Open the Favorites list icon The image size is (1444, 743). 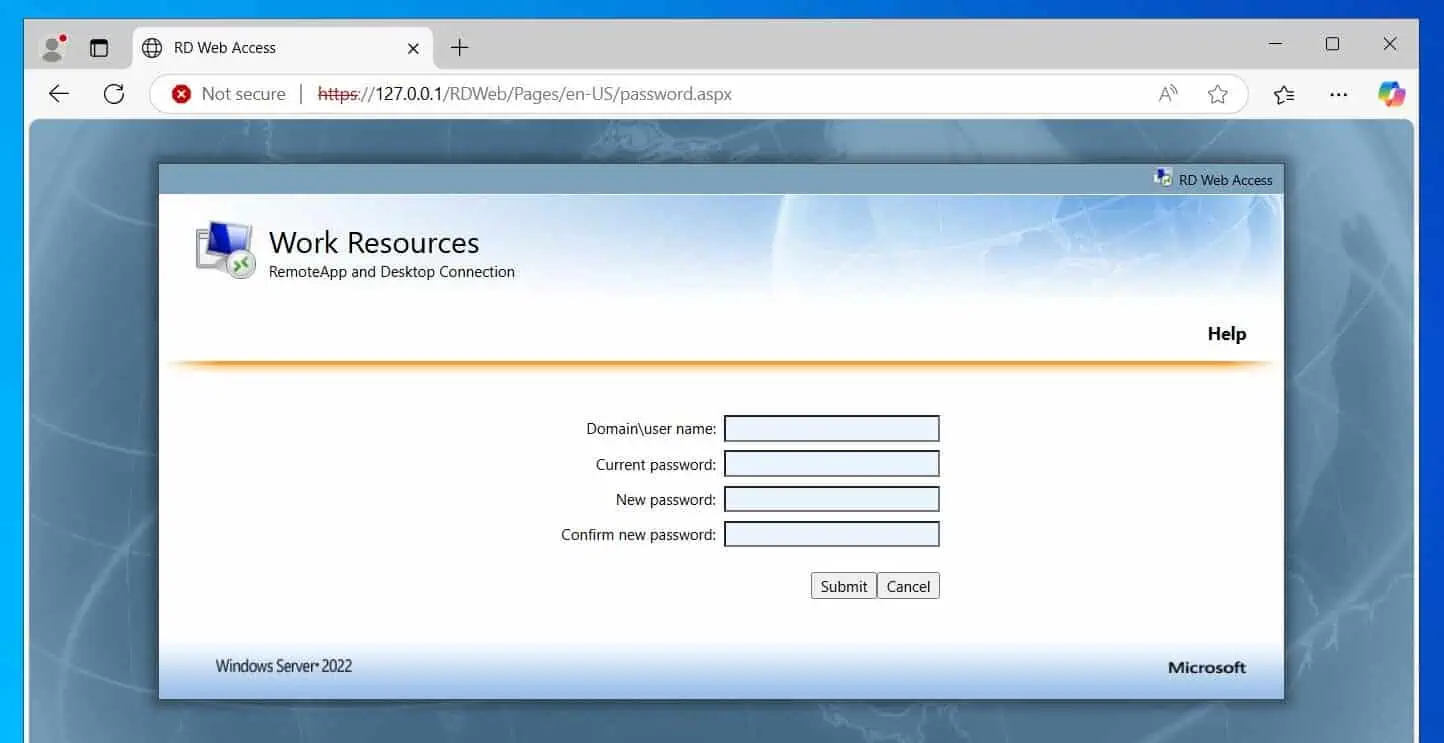coord(1284,94)
